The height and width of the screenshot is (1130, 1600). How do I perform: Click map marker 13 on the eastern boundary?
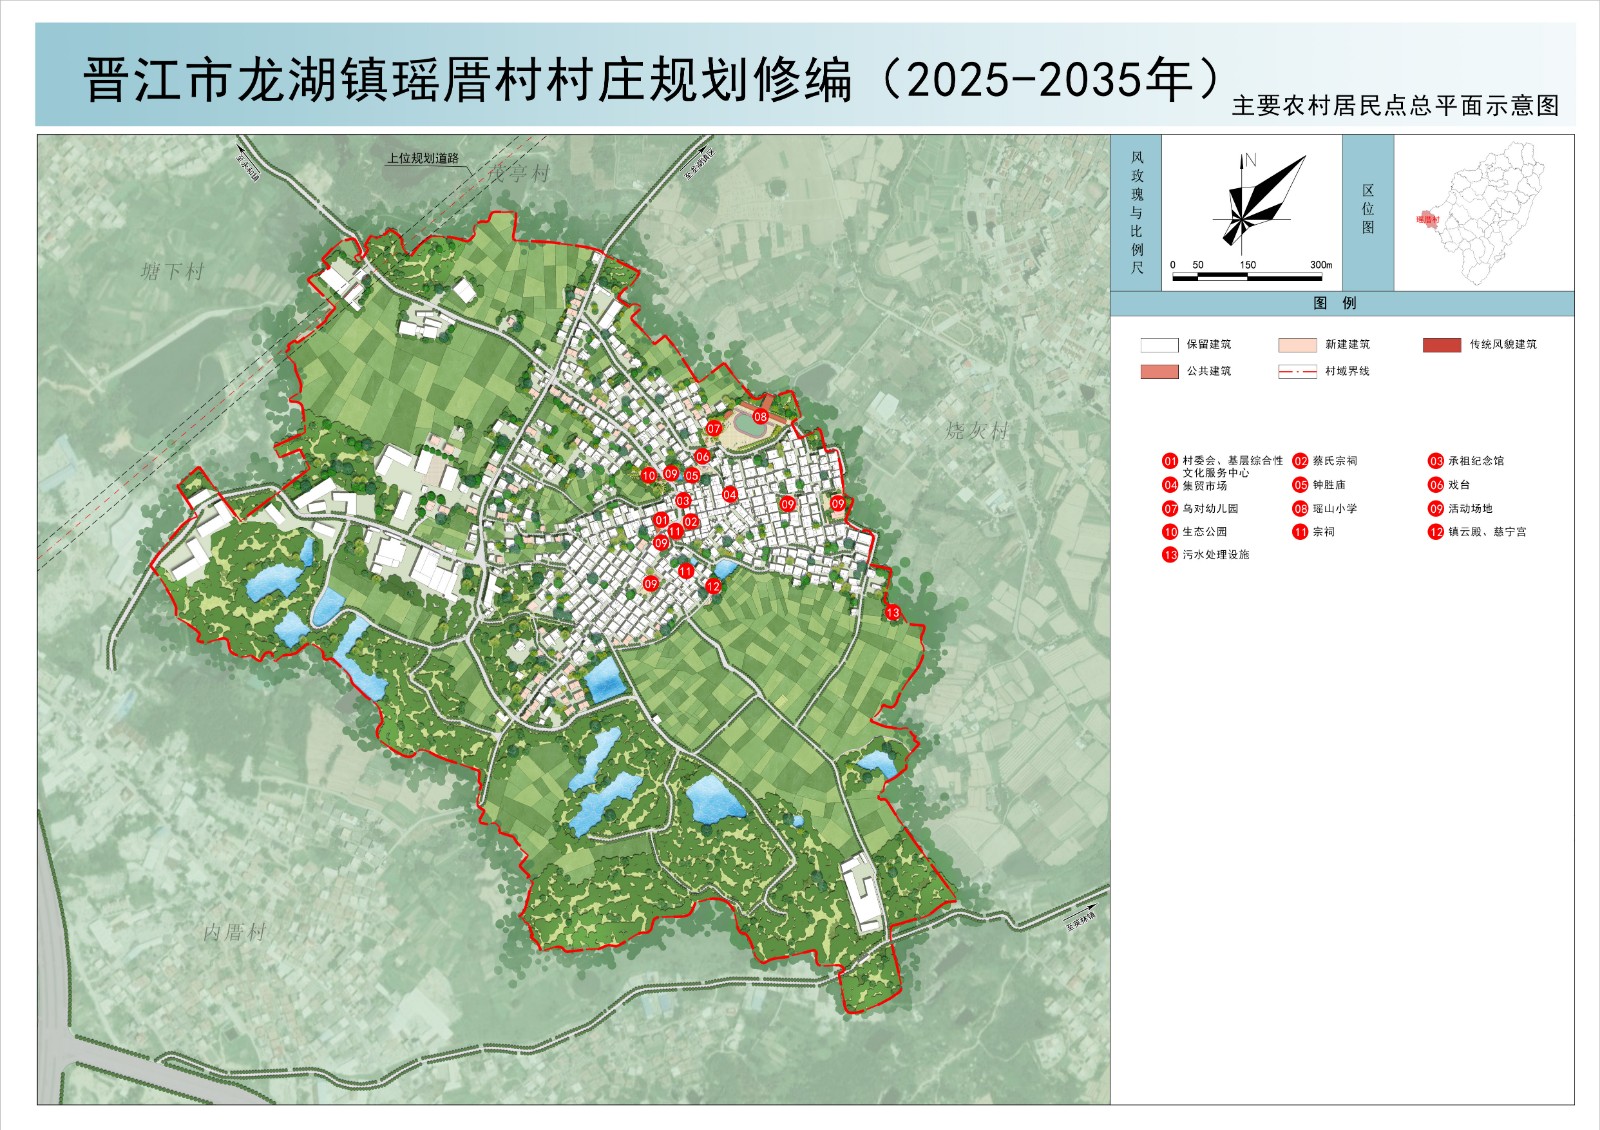893,613
